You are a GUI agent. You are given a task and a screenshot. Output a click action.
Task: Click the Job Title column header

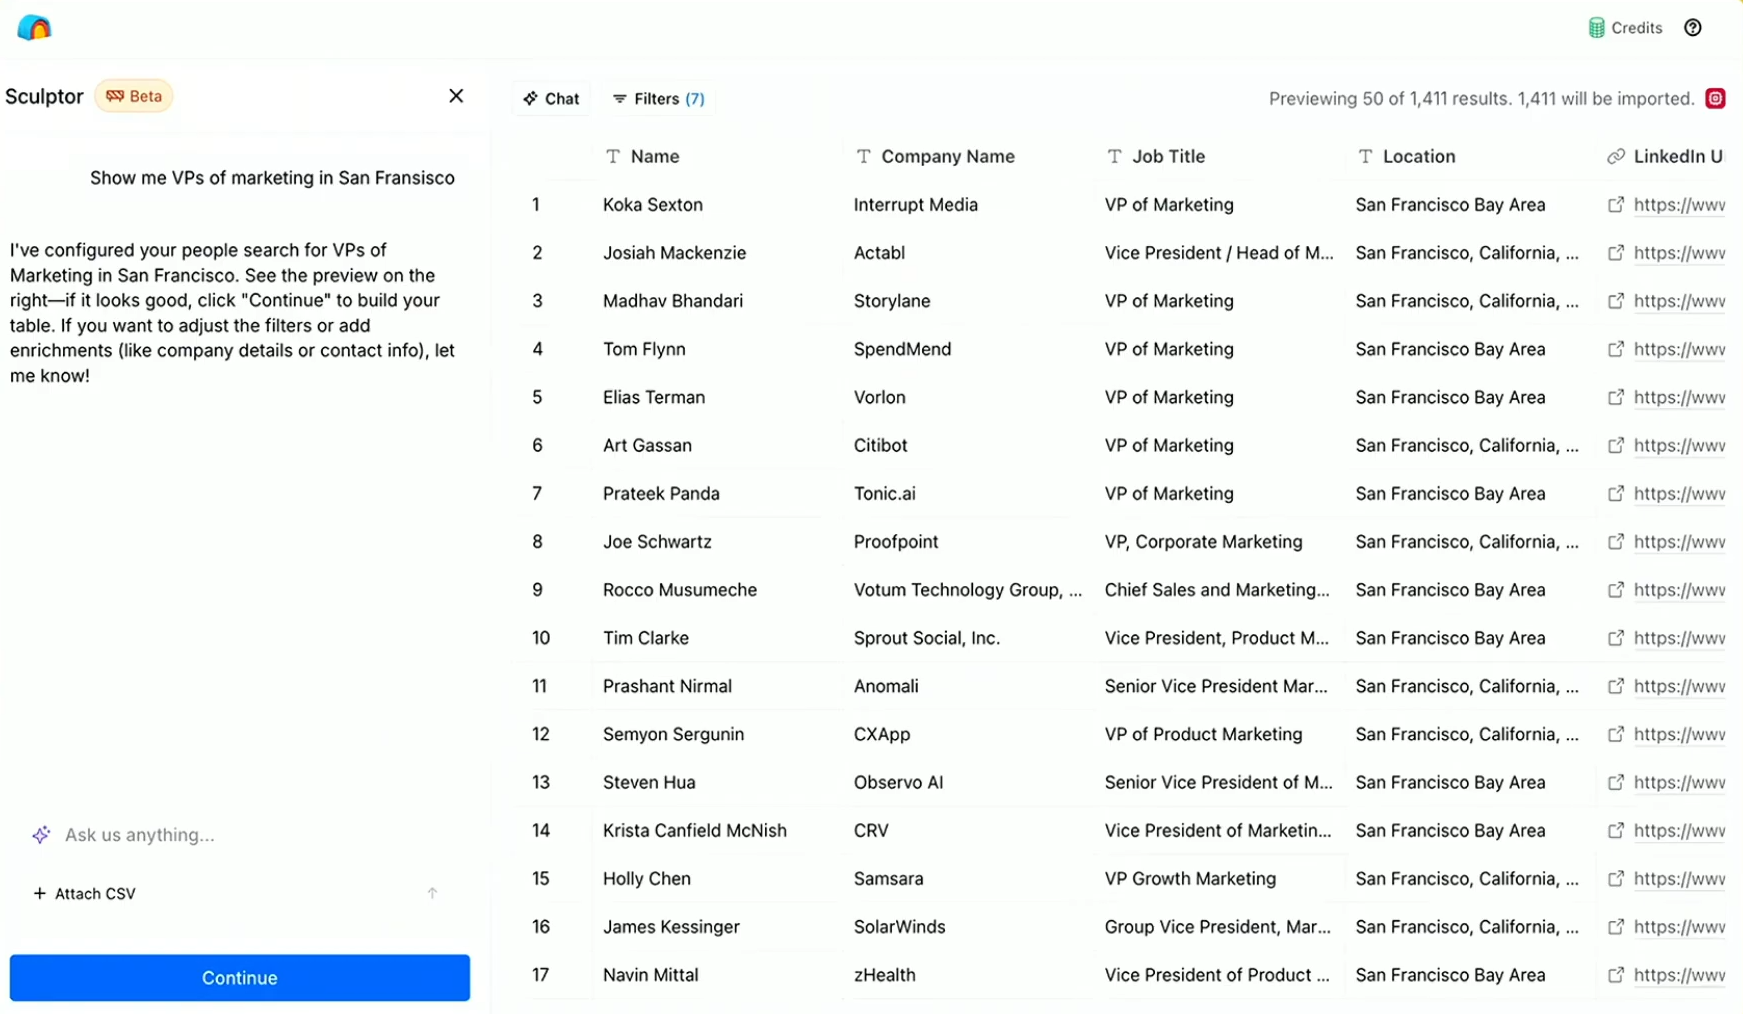click(x=1155, y=156)
